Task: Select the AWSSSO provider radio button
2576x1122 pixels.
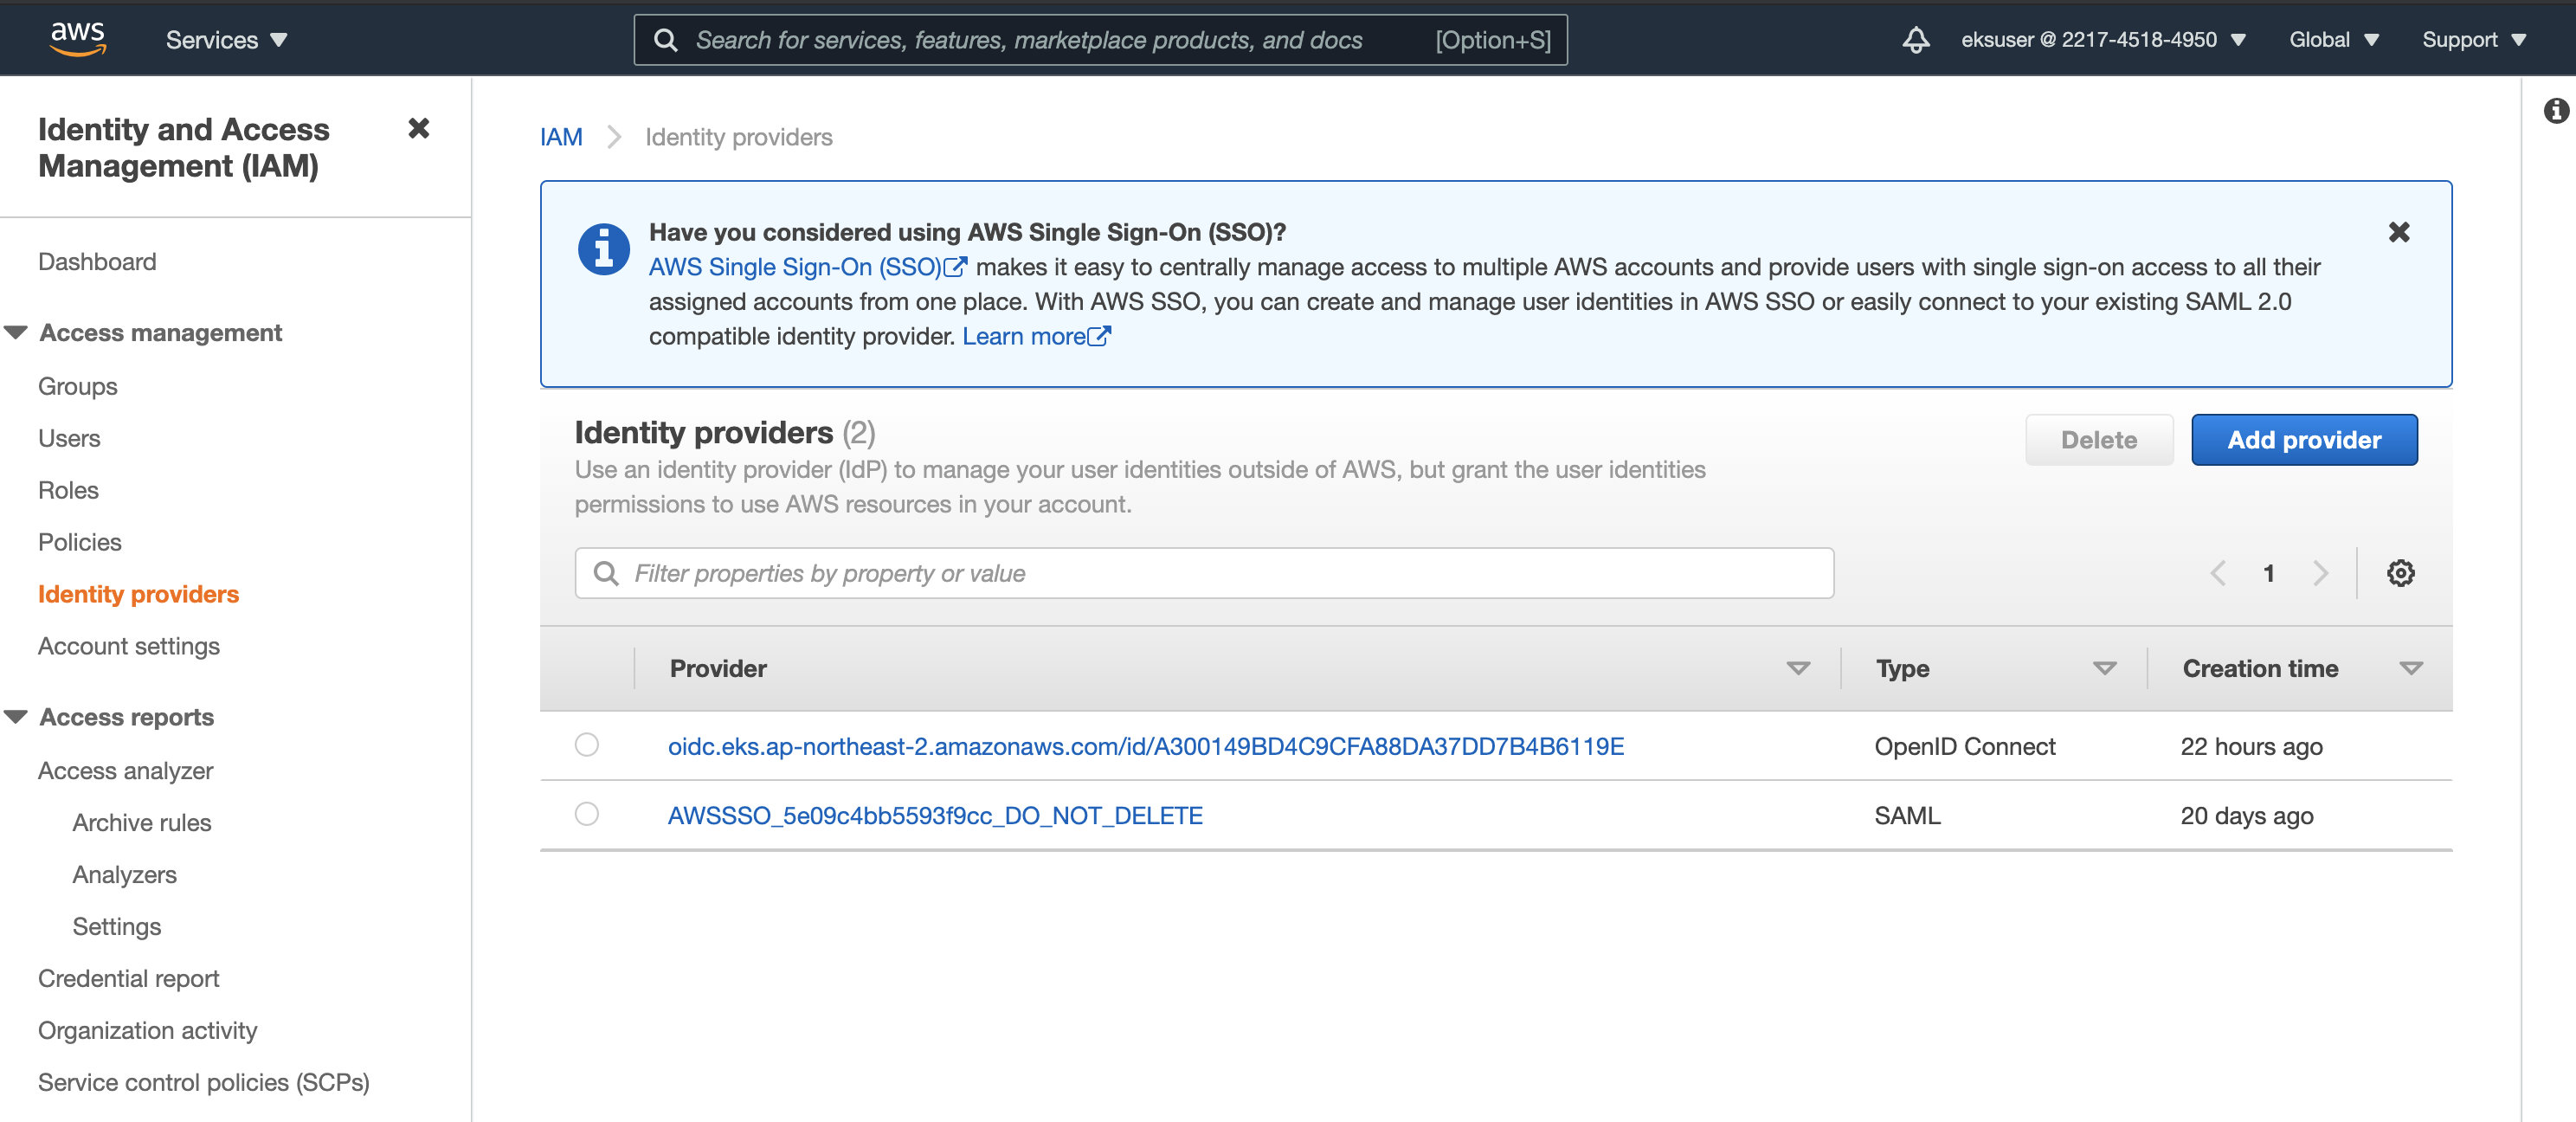Action: point(587,814)
